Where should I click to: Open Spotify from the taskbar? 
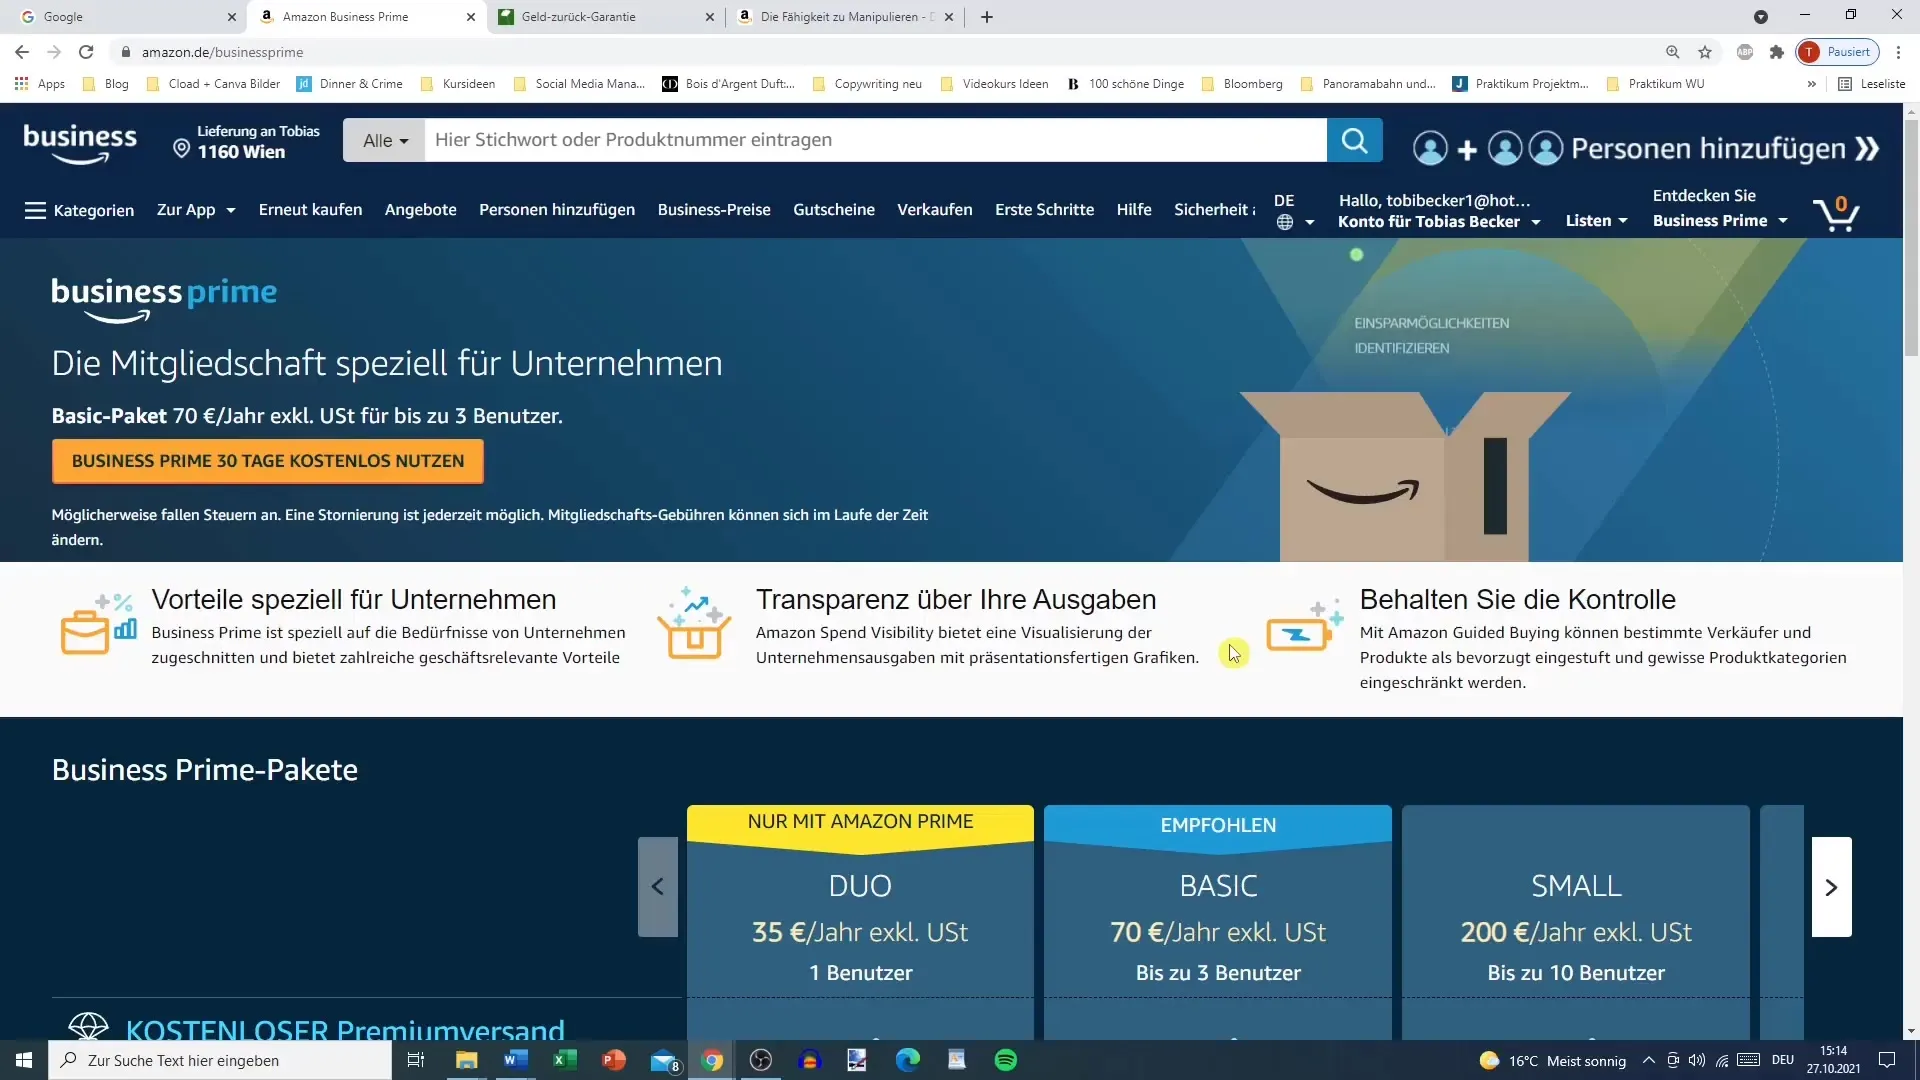(x=1006, y=1060)
